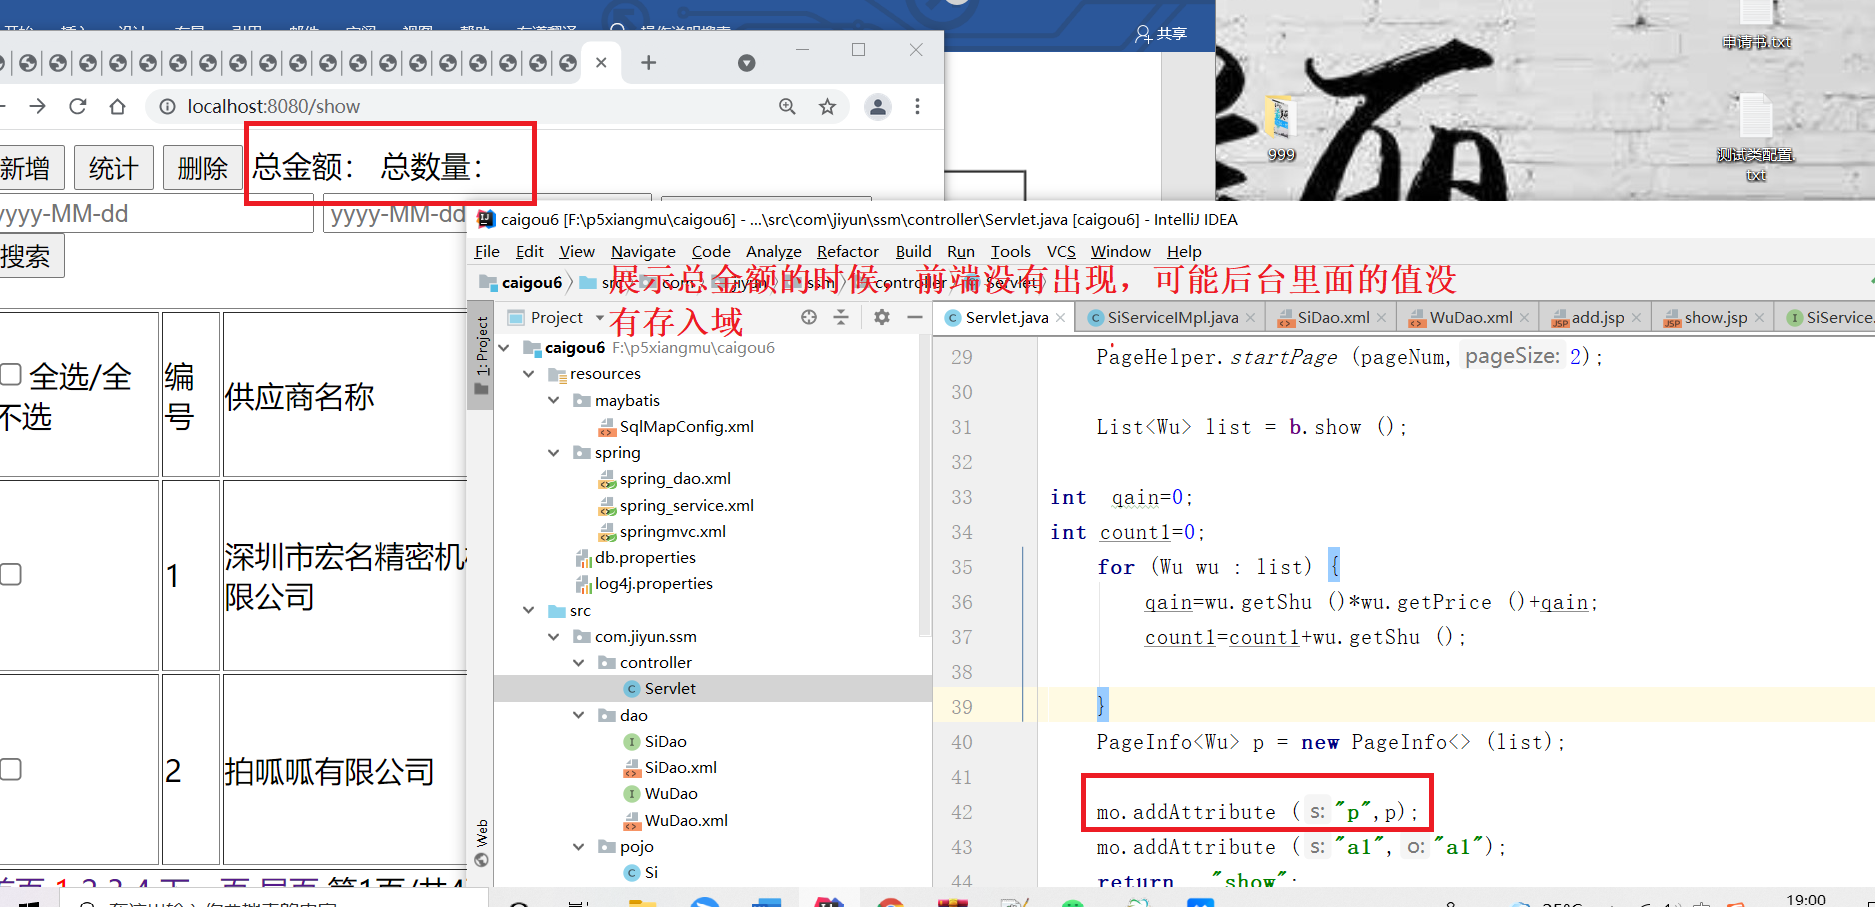The height and width of the screenshot is (907, 1875).
Task: Open a new browser tab with plus
Action: pyautogui.click(x=649, y=63)
